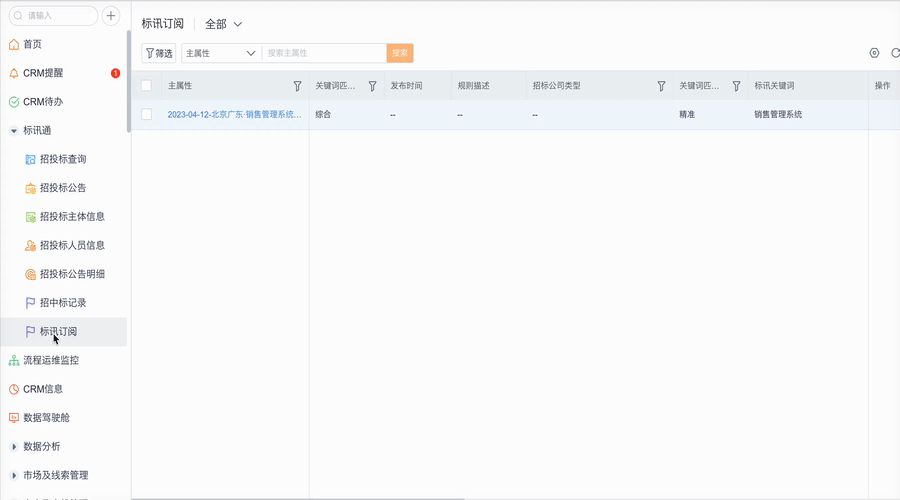Go to 招投标人员信息 menu item

click(72, 245)
